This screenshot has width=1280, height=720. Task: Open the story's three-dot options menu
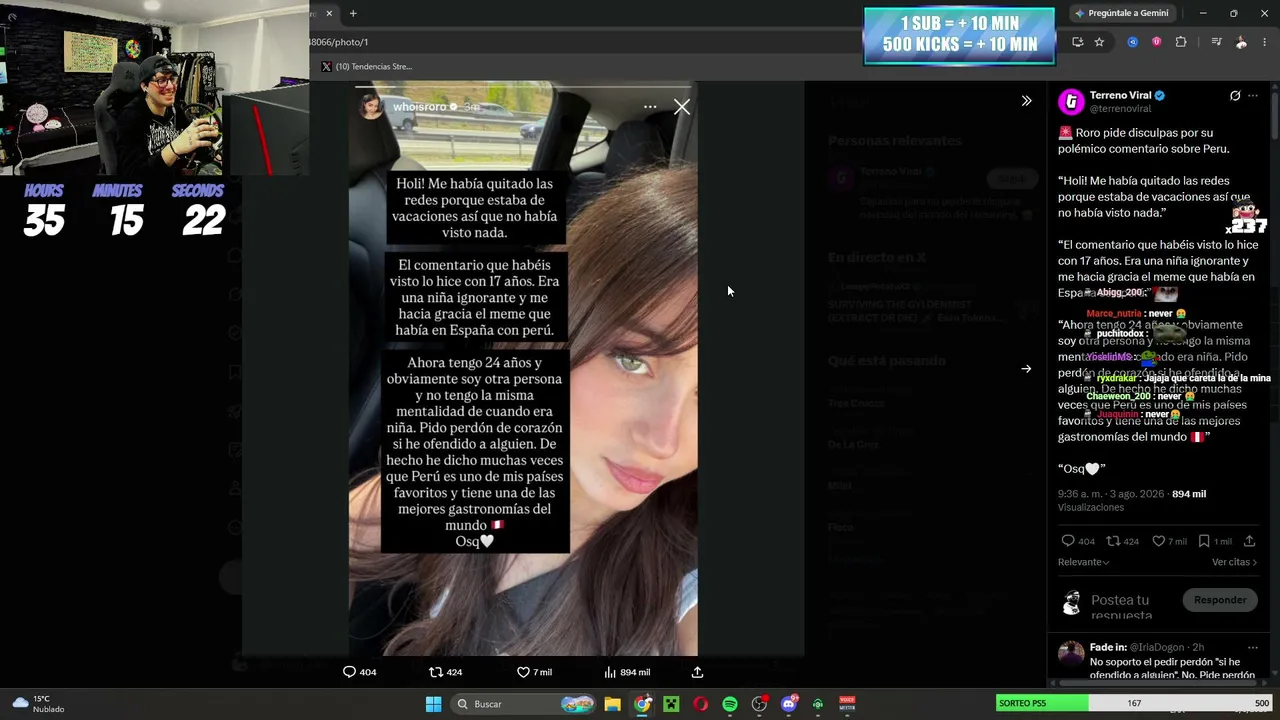point(650,107)
